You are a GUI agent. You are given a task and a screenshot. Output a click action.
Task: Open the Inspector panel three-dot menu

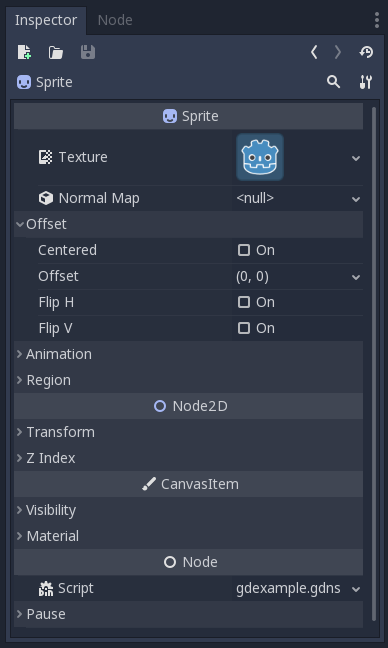click(x=377, y=20)
